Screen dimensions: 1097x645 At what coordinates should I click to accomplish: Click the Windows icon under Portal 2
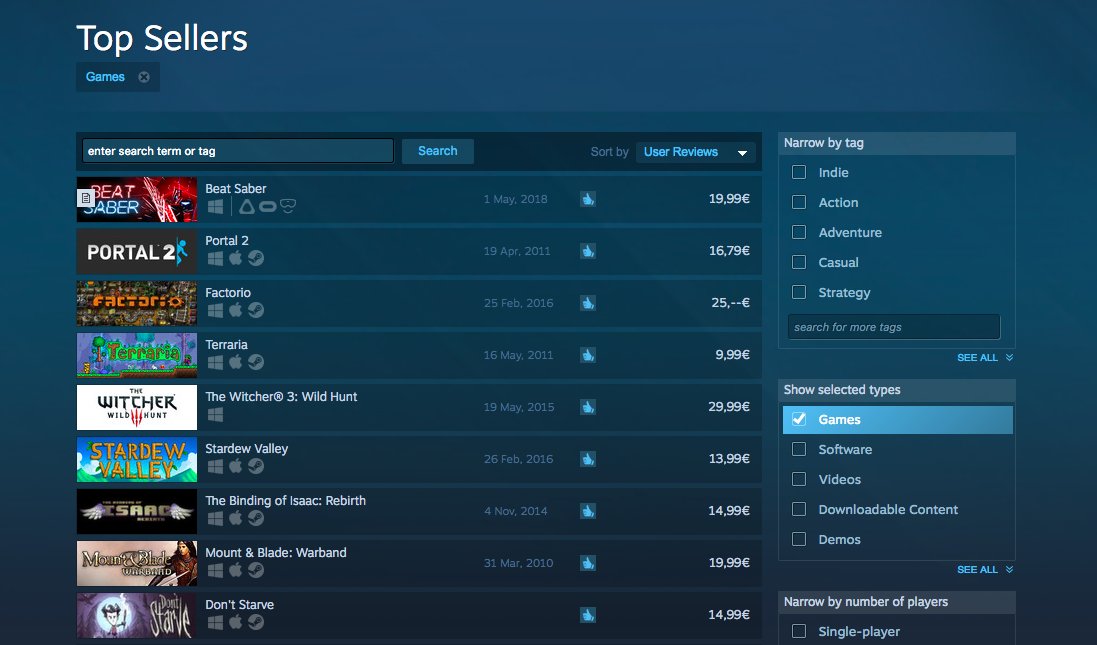coord(215,258)
